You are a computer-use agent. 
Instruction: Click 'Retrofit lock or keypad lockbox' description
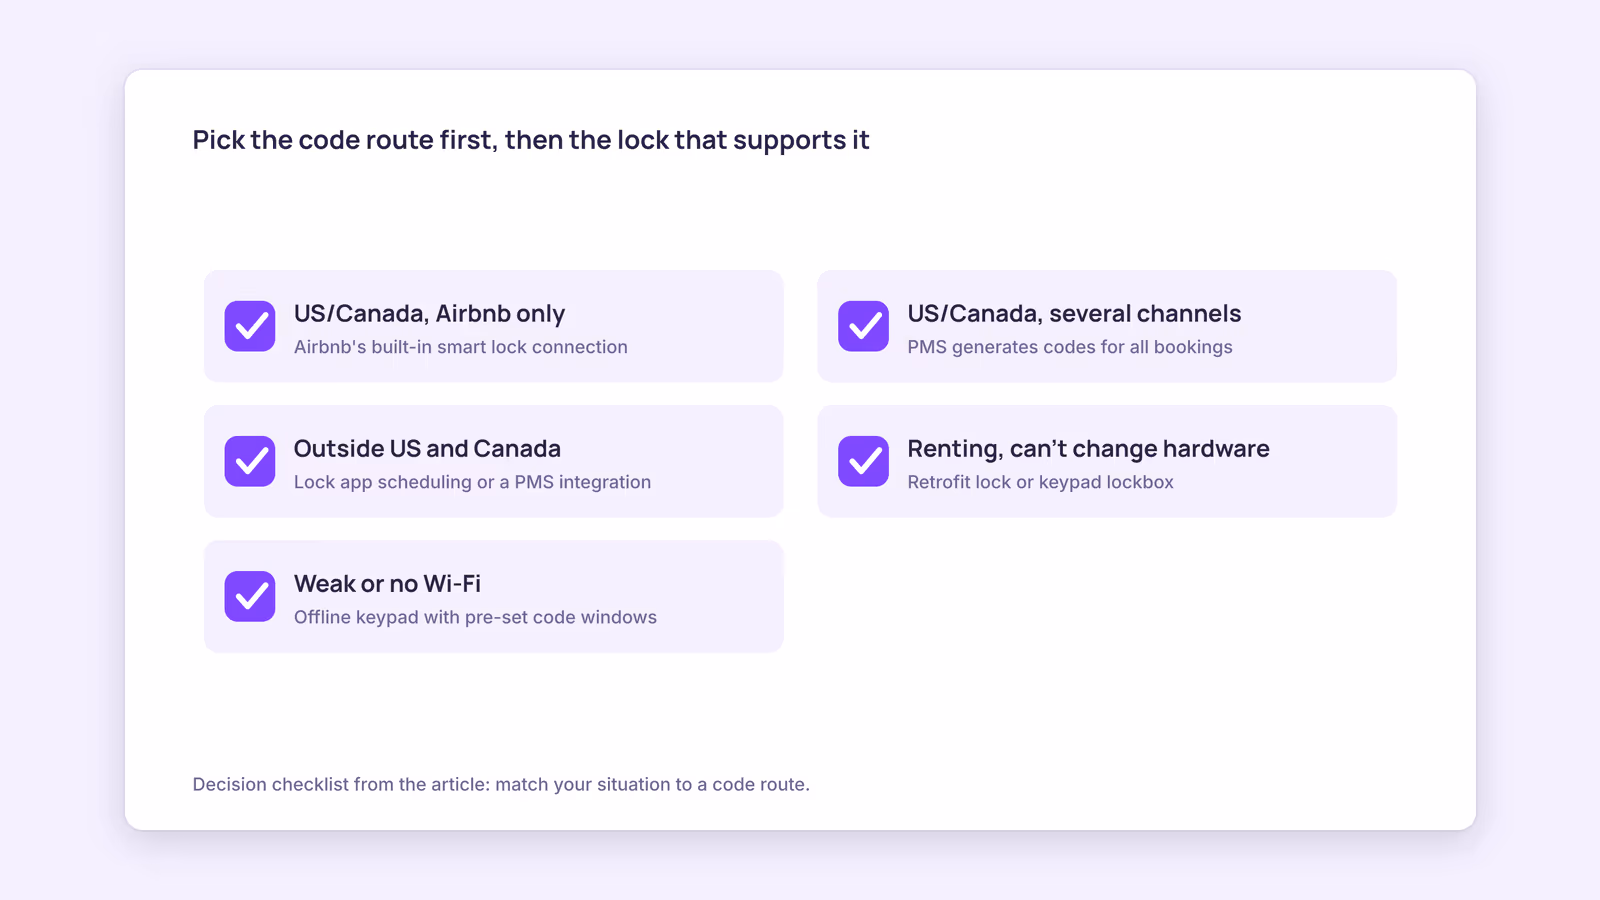[x=1040, y=482]
